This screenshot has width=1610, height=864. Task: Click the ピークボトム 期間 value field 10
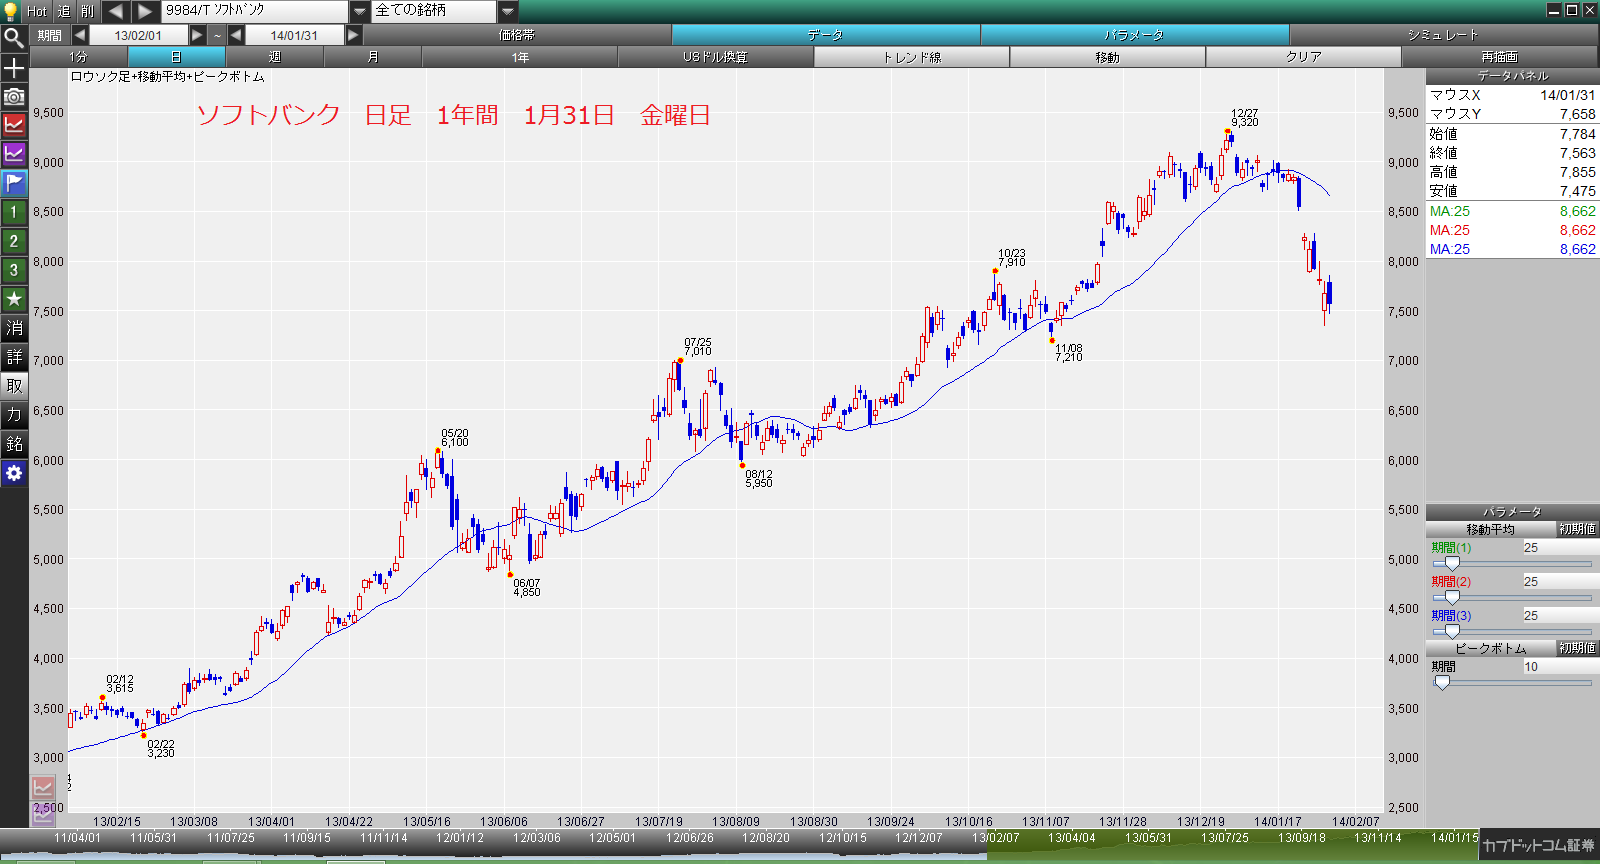click(x=1559, y=667)
